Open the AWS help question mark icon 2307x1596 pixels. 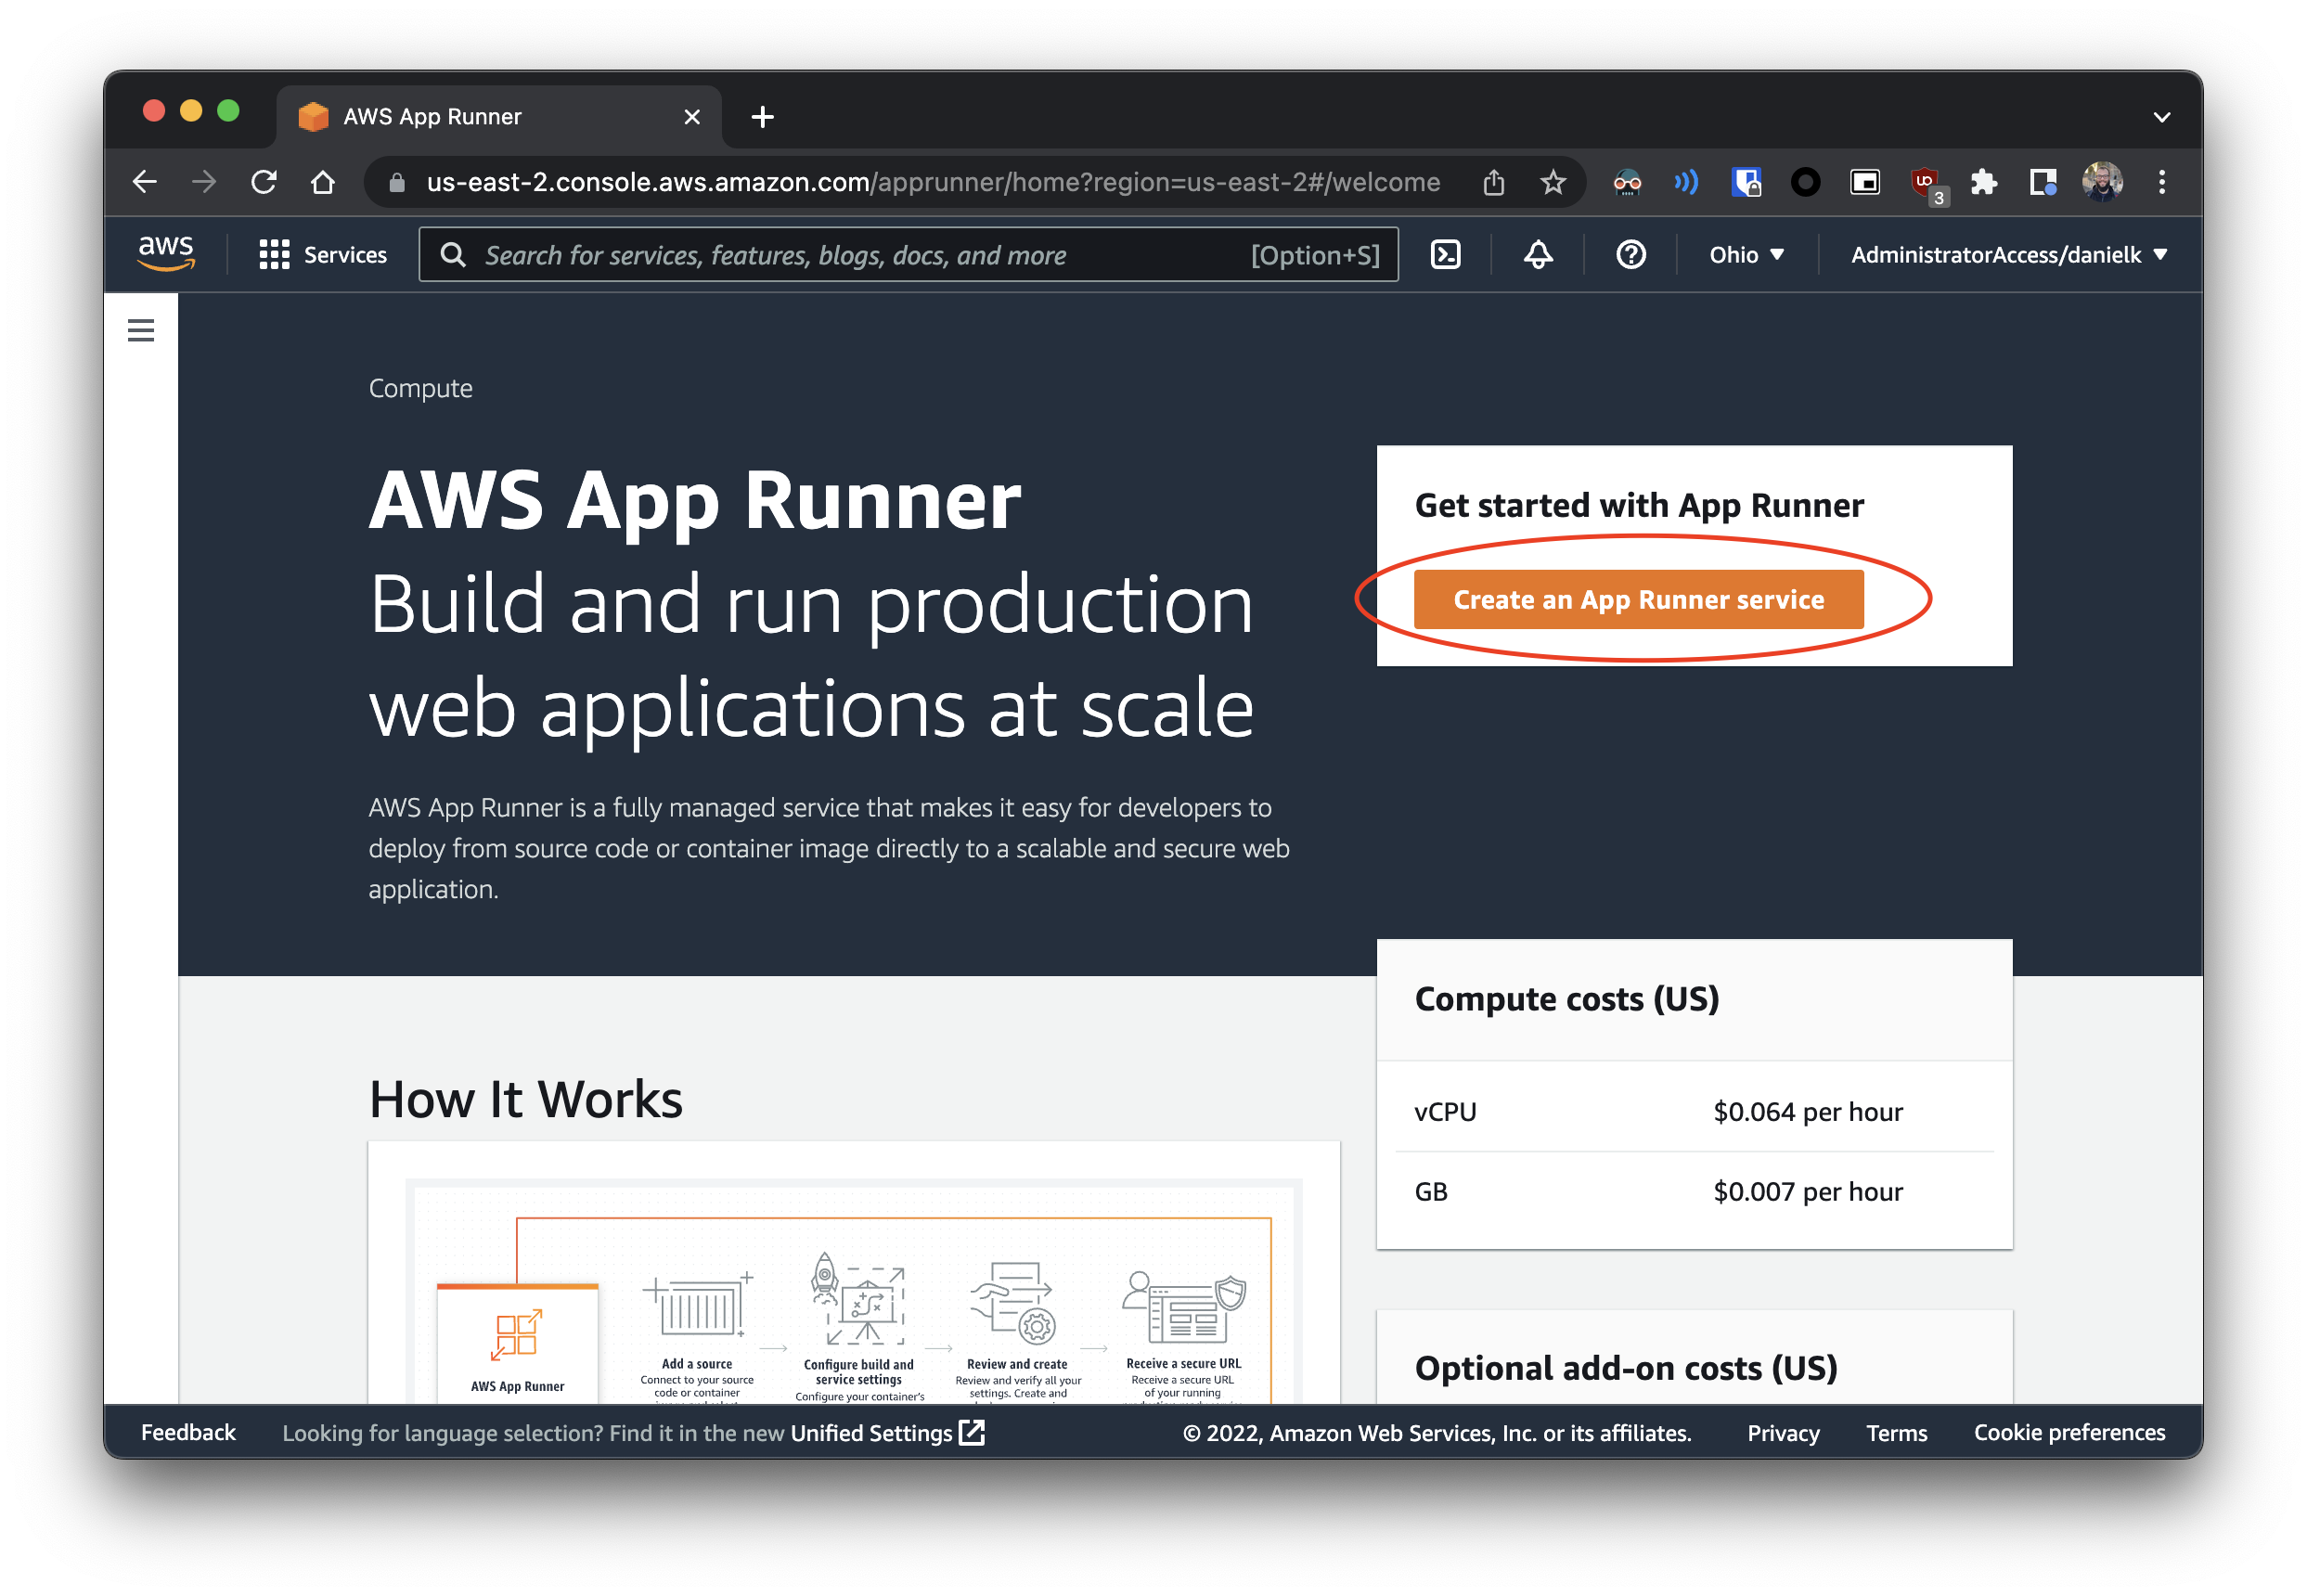pyautogui.click(x=1630, y=255)
